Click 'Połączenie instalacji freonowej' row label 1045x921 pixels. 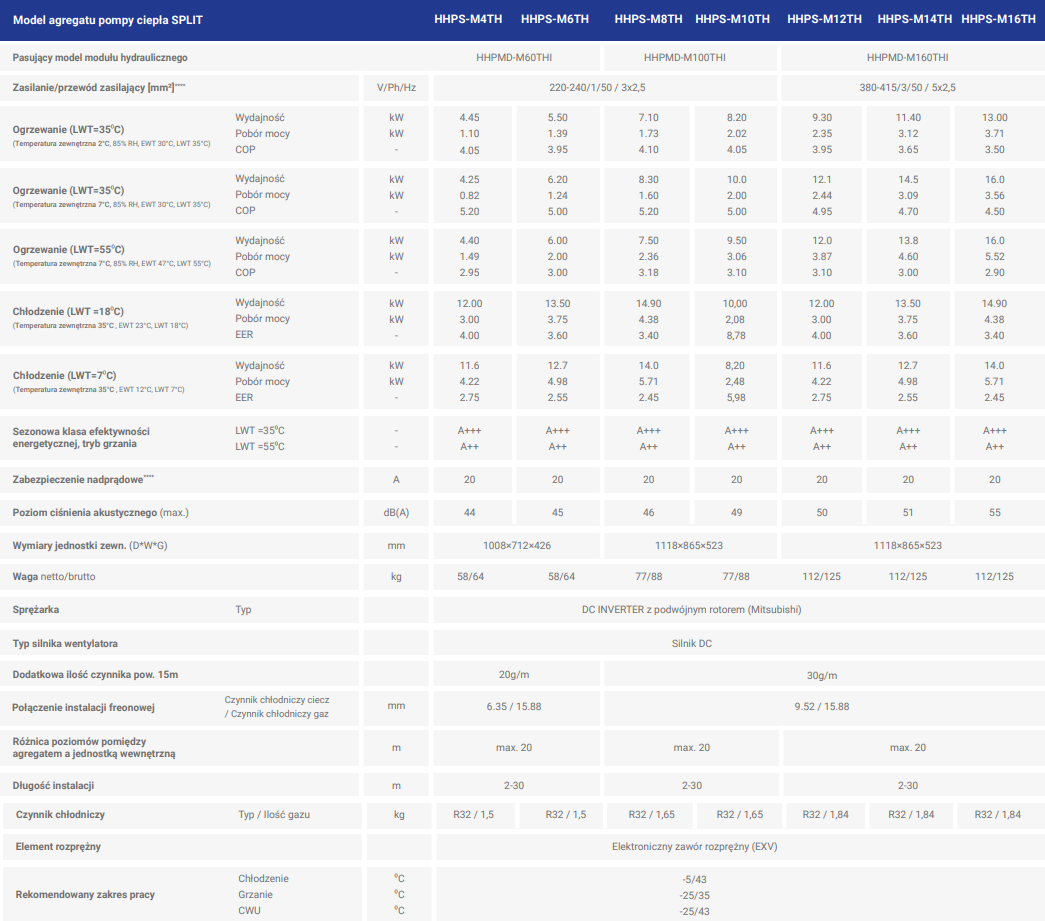coord(83,707)
